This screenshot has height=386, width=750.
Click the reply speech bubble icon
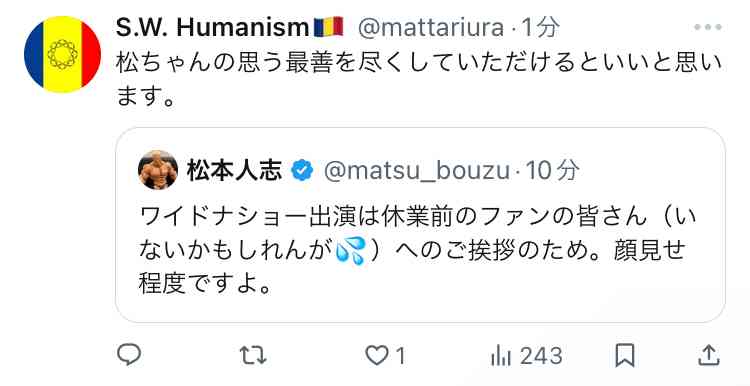pos(129,355)
